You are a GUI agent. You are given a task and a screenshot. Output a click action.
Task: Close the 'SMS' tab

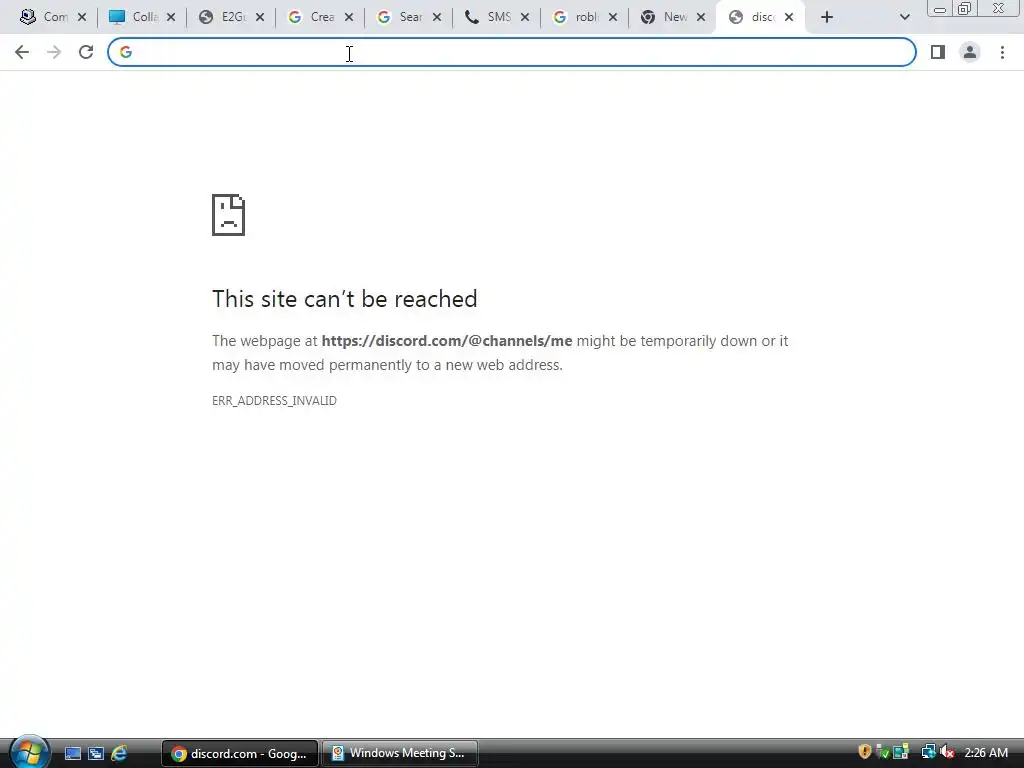click(x=525, y=17)
